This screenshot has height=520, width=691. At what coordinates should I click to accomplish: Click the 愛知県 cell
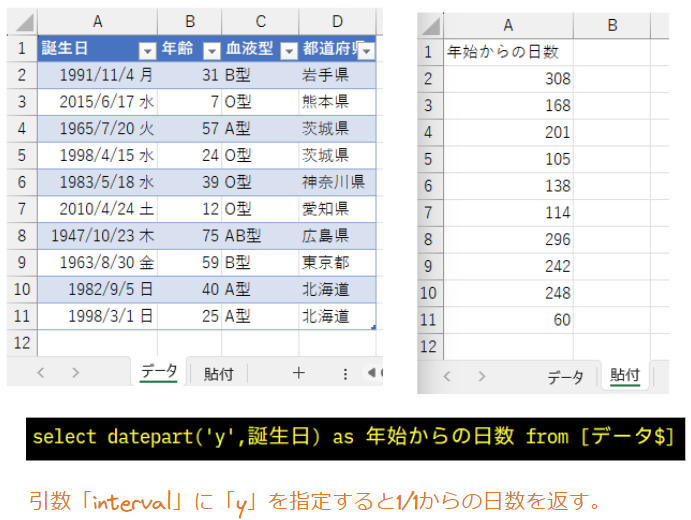pyautogui.click(x=338, y=209)
